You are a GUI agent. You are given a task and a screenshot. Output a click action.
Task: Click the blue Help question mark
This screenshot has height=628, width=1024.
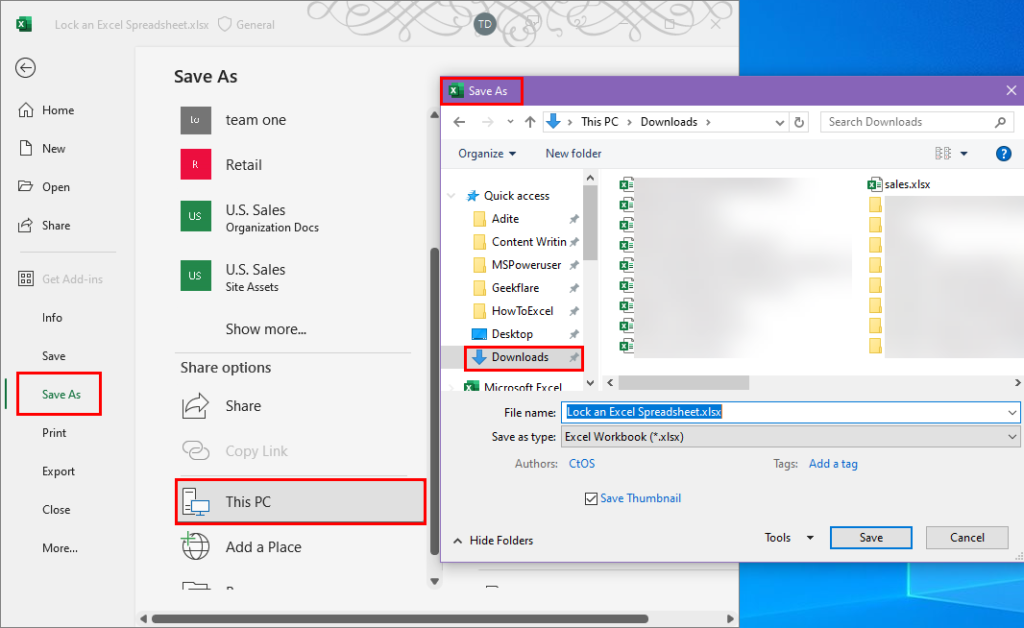pyautogui.click(x=1003, y=153)
